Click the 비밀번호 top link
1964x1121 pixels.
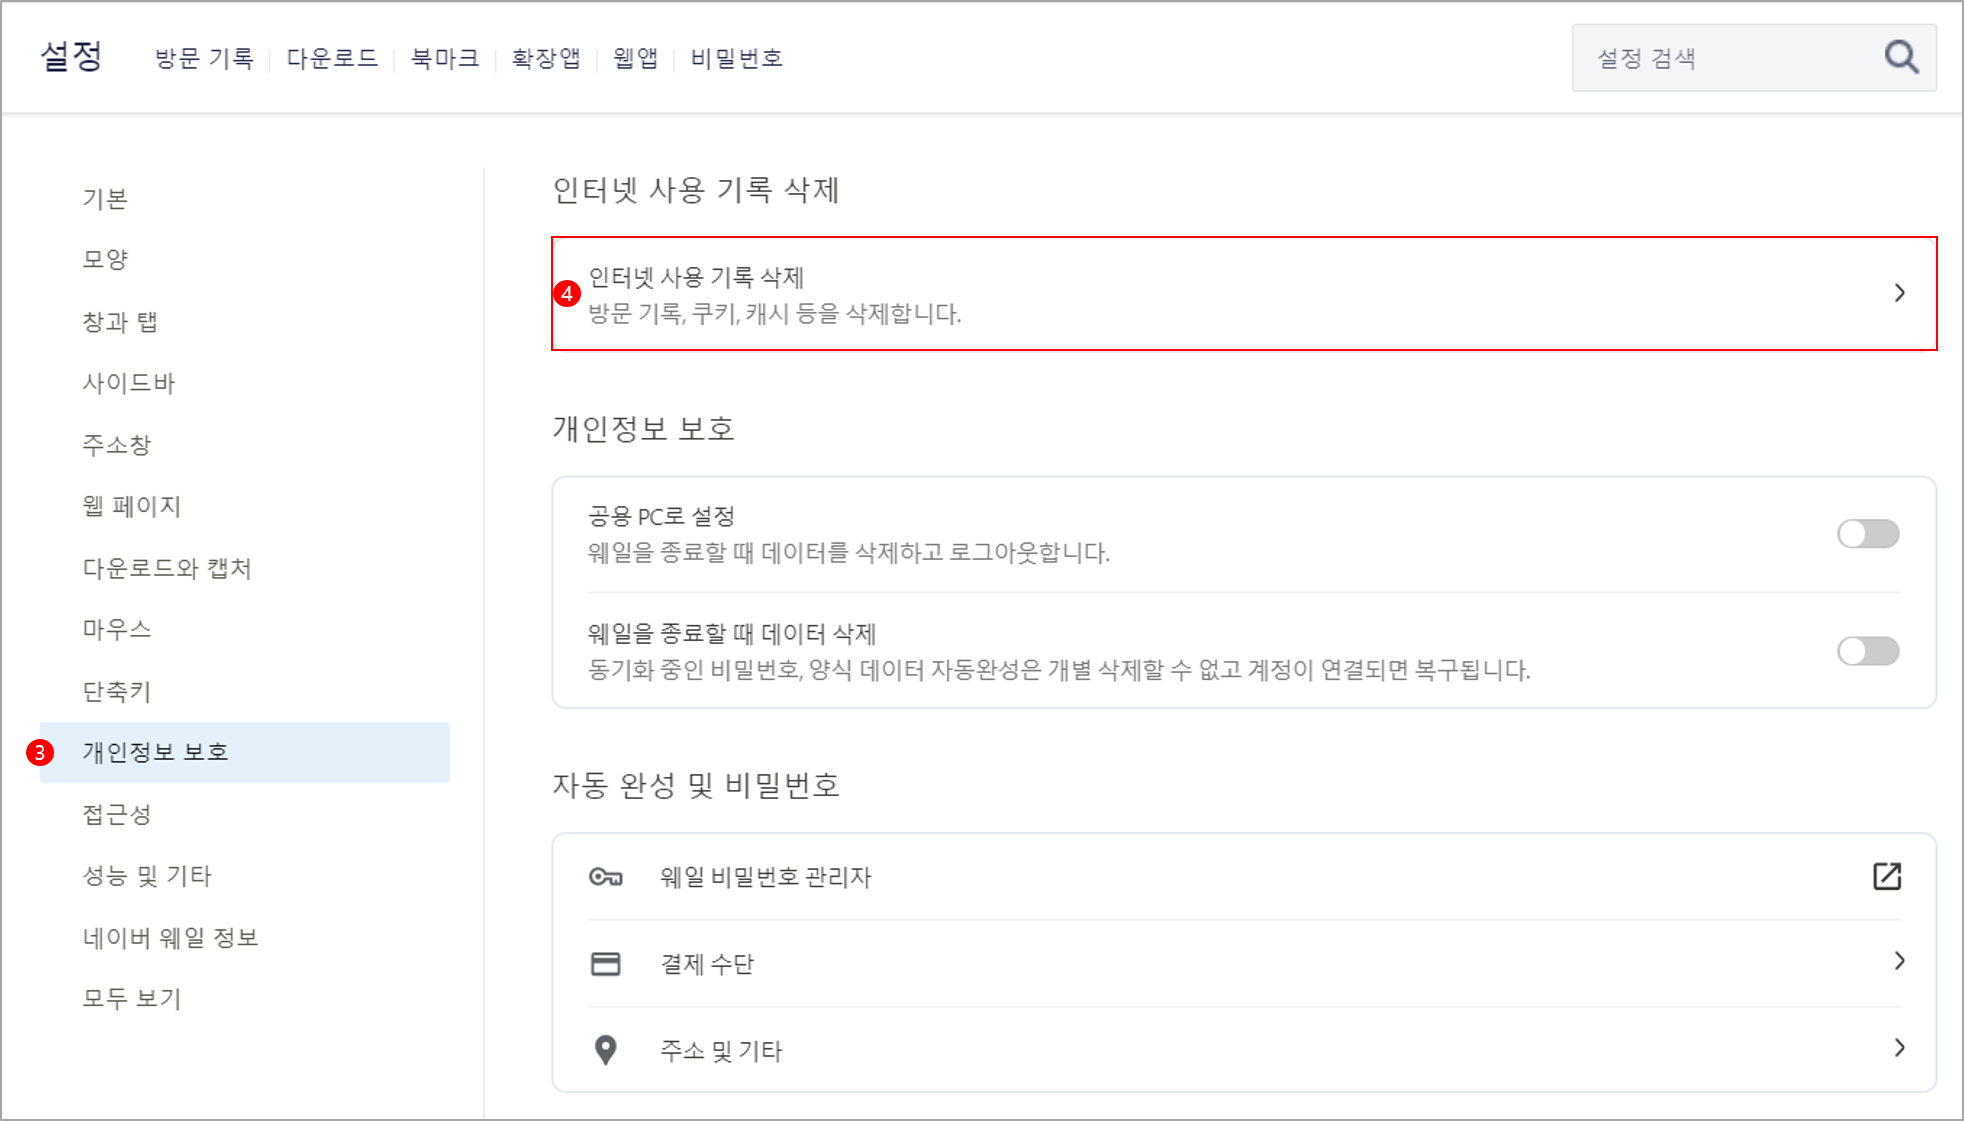pos(736,59)
